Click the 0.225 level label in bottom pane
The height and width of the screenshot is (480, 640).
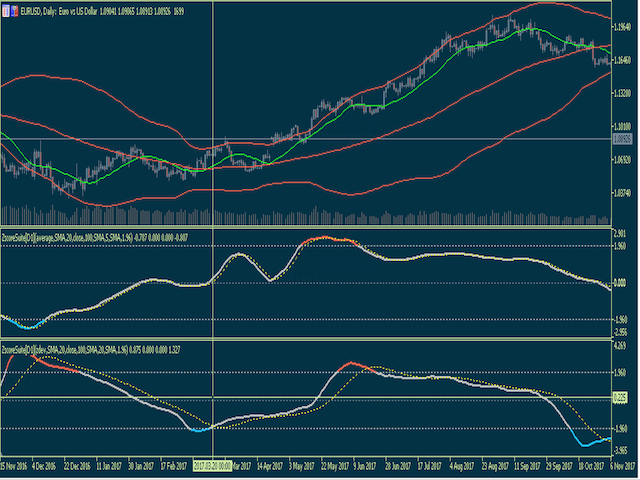[620, 398]
